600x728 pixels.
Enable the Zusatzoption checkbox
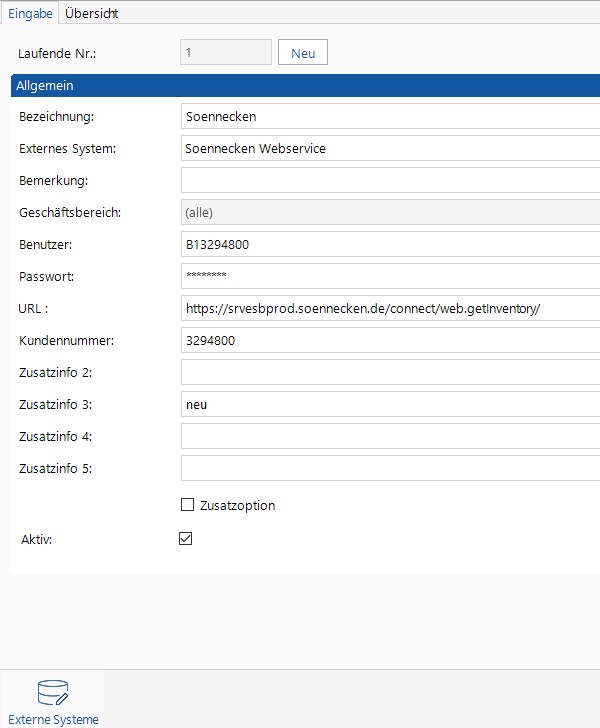coord(187,505)
